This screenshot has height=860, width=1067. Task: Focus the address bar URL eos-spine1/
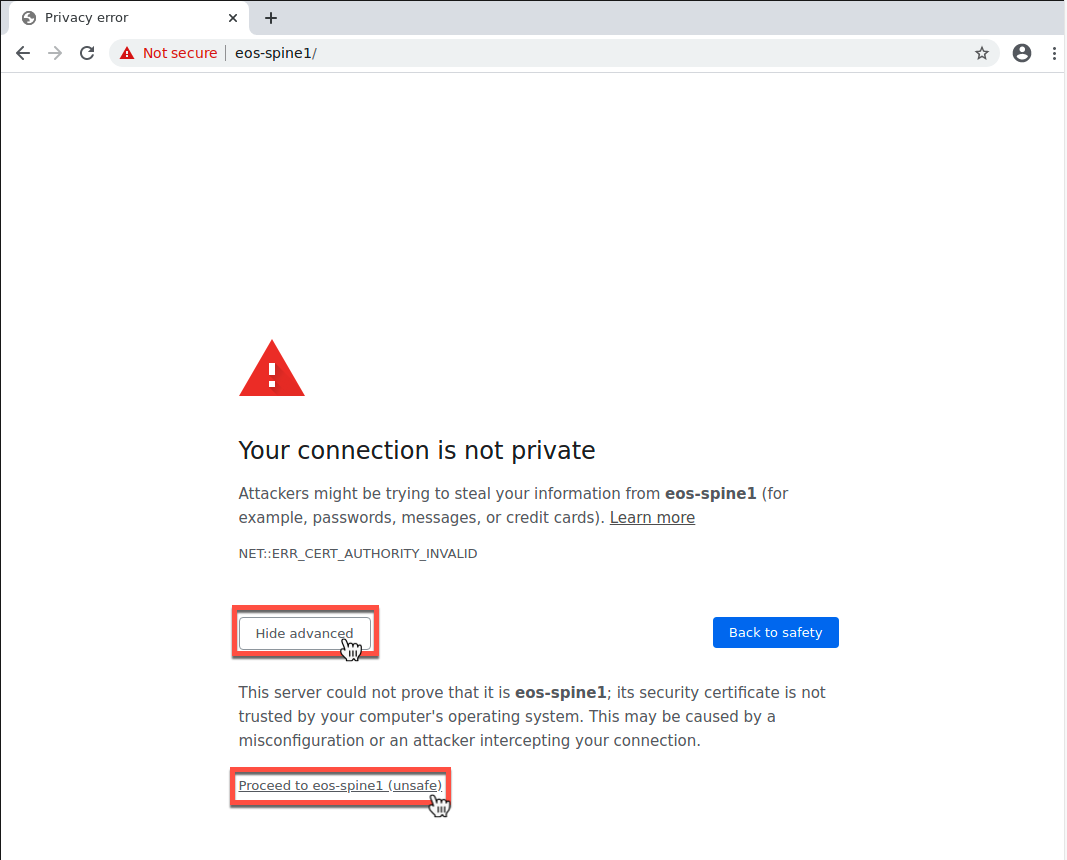point(276,53)
